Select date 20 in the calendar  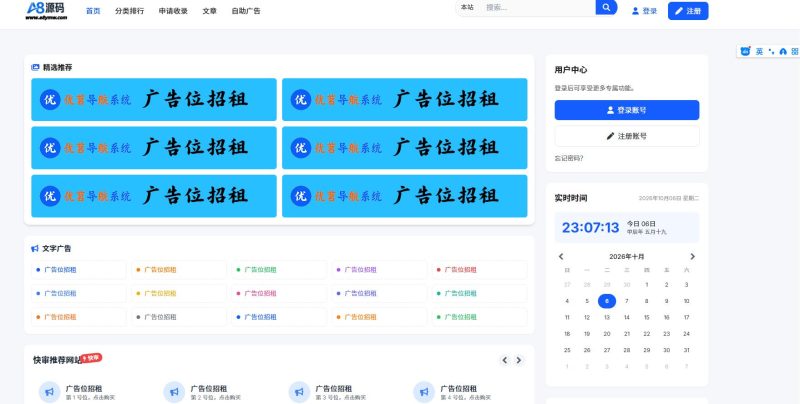(607, 334)
